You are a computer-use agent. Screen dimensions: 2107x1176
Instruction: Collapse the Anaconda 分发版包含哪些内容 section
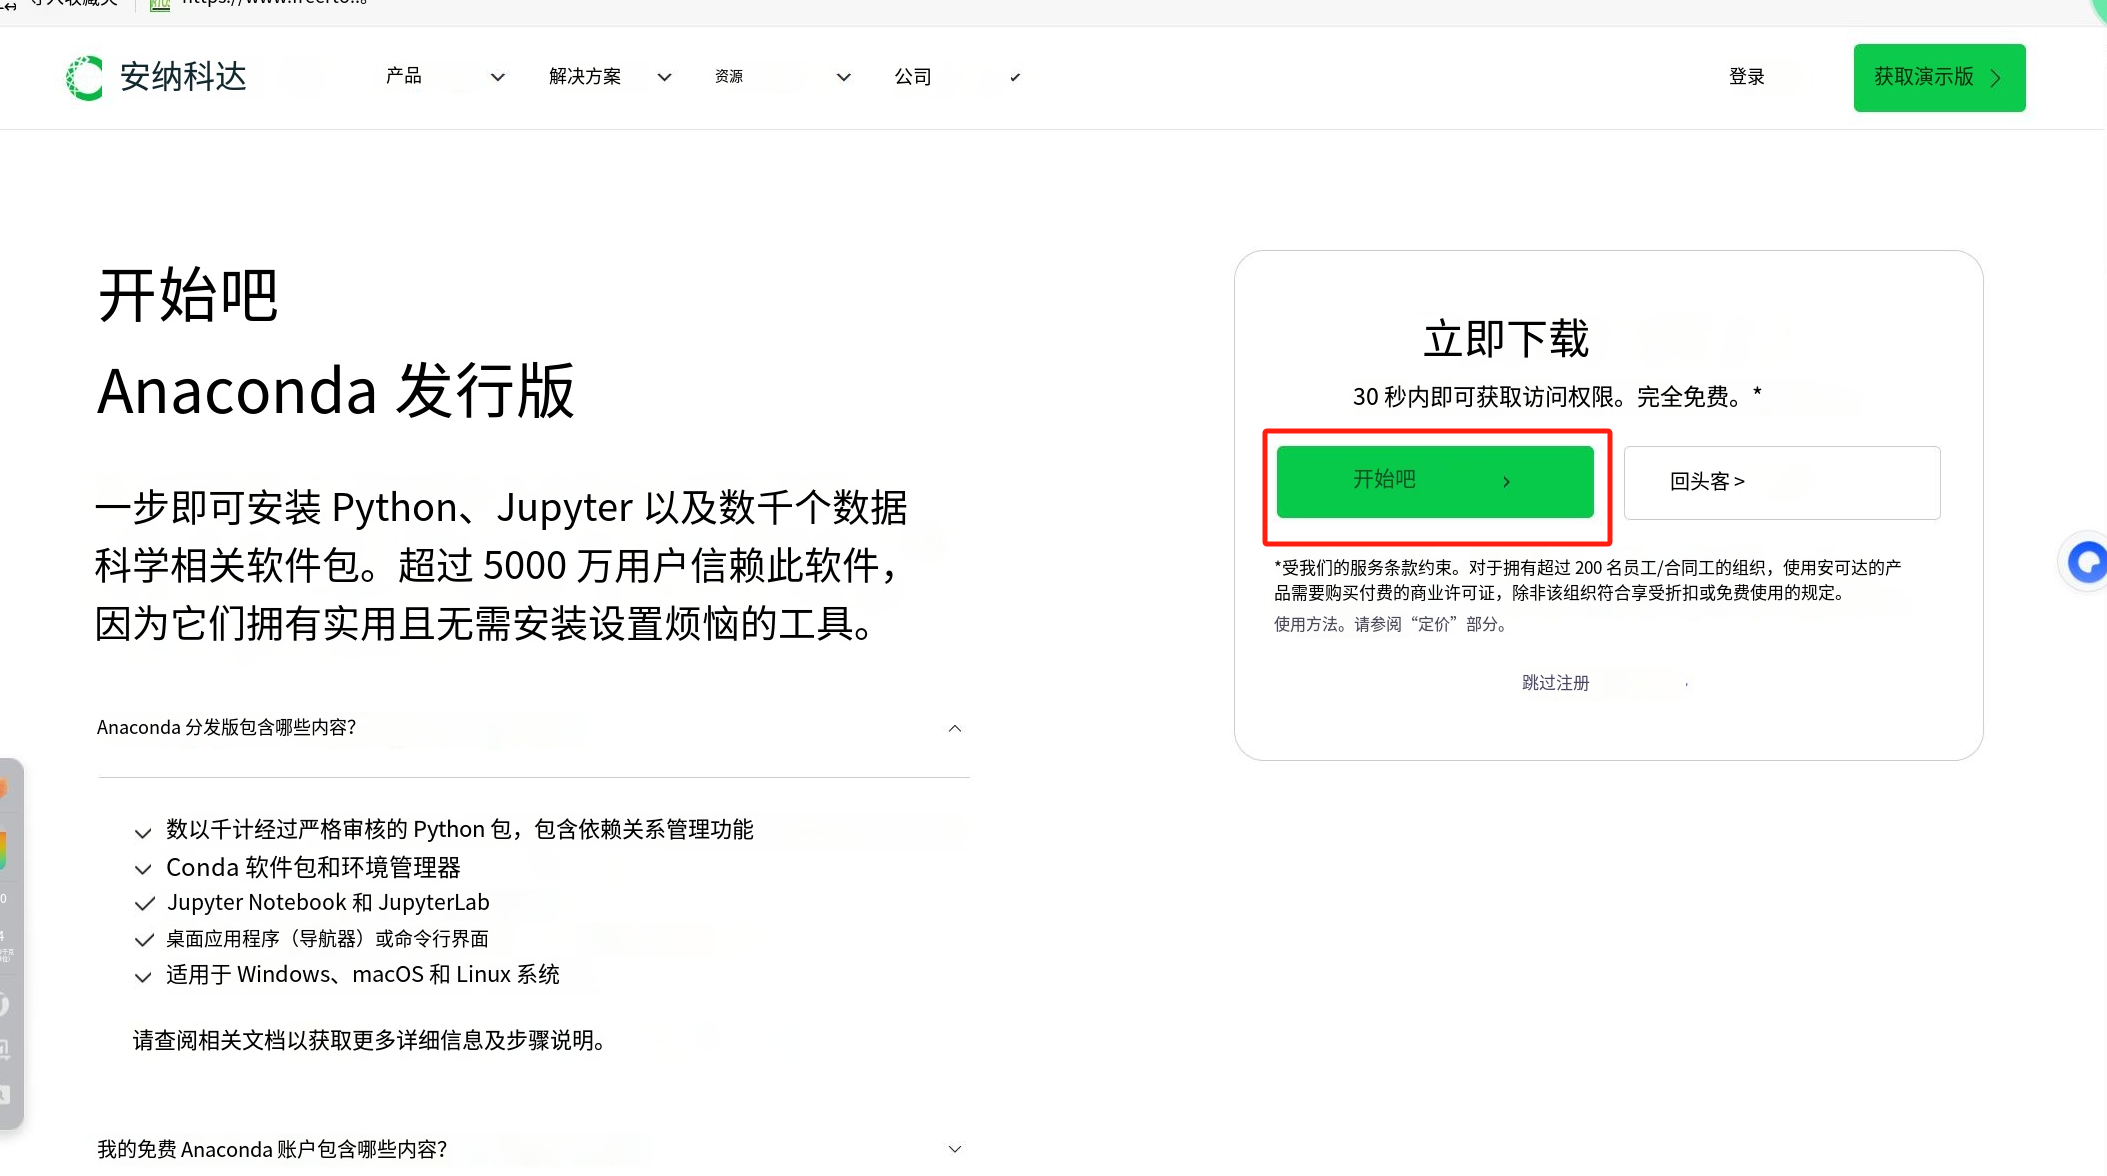tap(955, 728)
